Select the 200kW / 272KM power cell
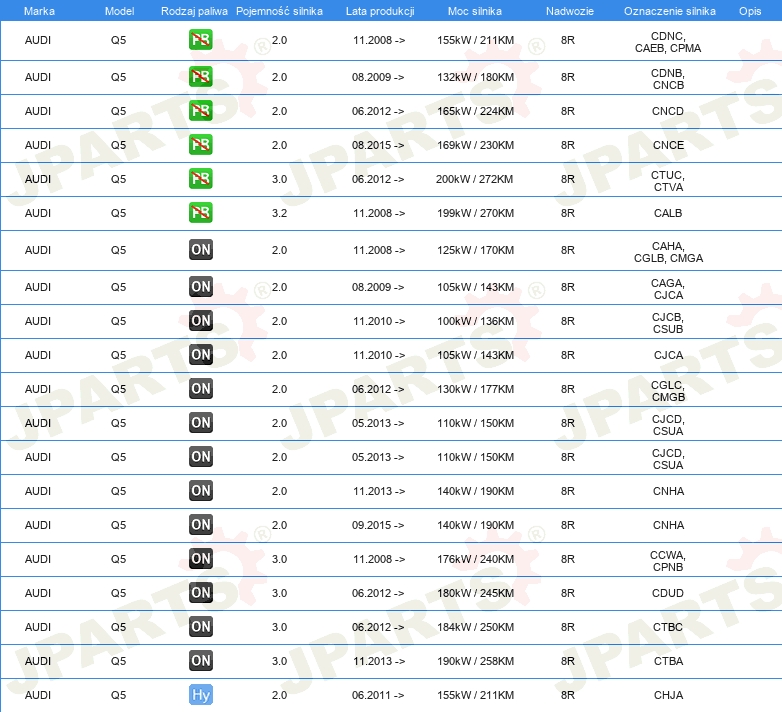Image resolution: width=782 pixels, height=712 pixels. pyautogui.click(x=474, y=179)
